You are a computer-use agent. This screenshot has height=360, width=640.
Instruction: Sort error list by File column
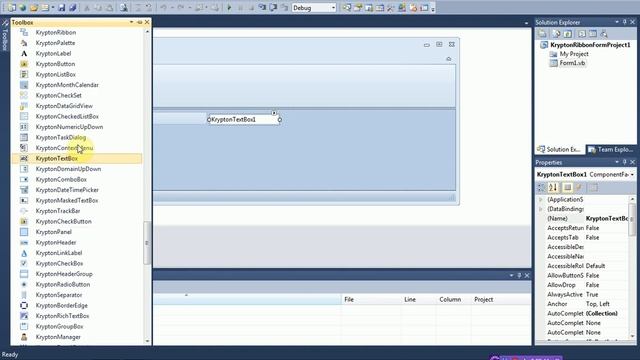[371, 300]
